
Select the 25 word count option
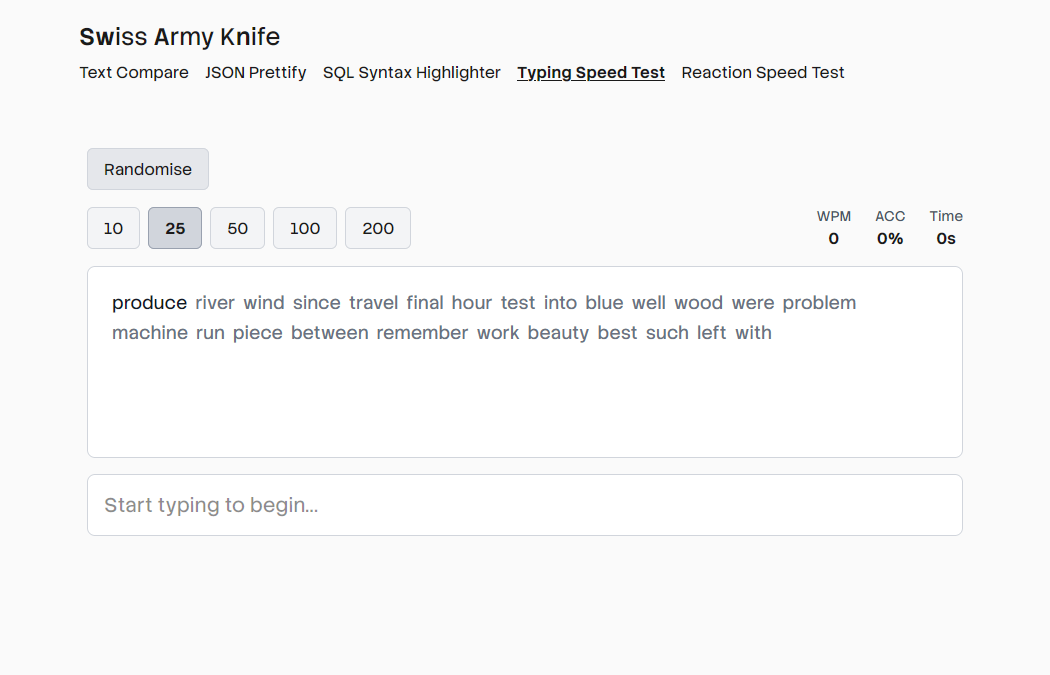point(175,228)
